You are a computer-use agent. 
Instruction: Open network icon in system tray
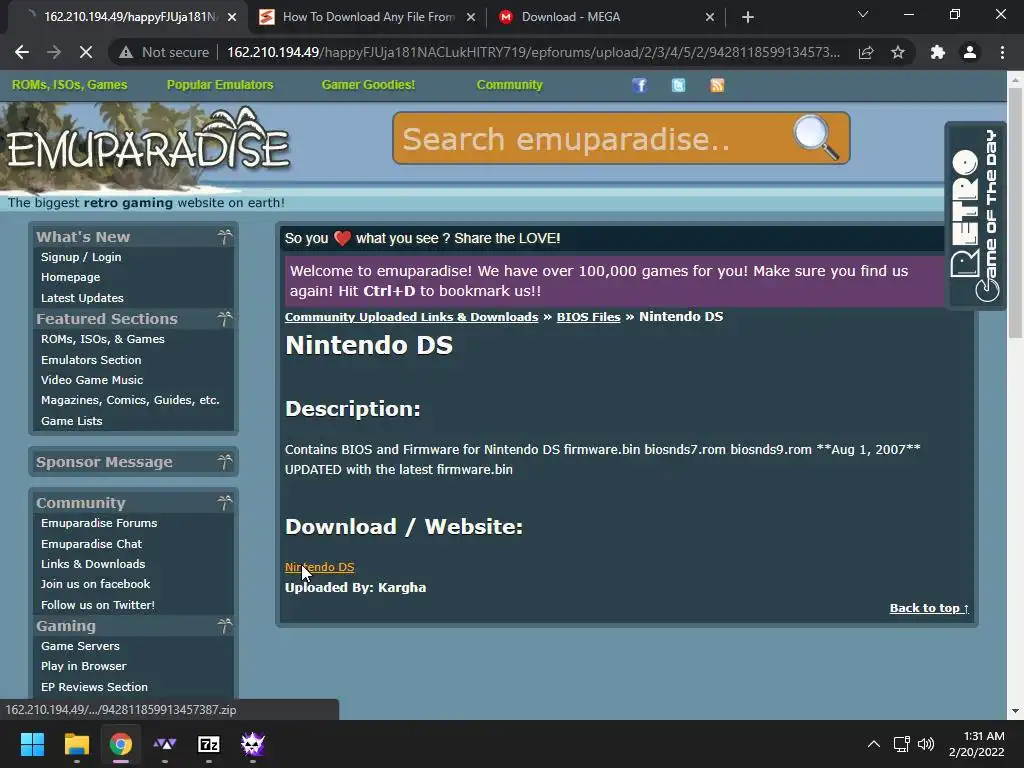(x=902, y=744)
